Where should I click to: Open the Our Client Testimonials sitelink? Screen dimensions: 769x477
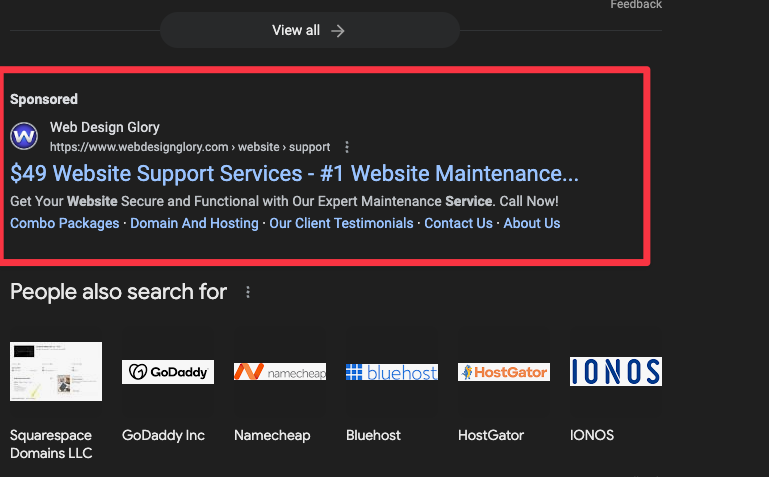(x=341, y=223)
